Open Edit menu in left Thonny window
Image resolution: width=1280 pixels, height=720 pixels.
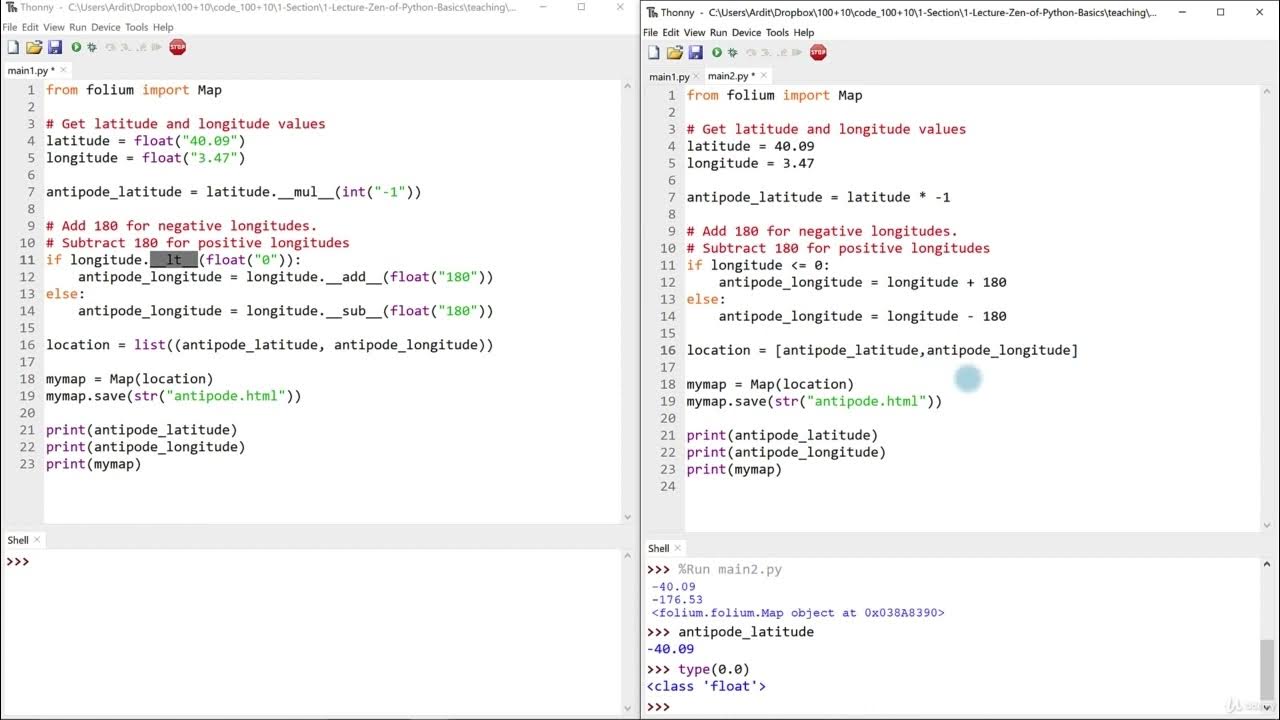click(x=30, y=27)
